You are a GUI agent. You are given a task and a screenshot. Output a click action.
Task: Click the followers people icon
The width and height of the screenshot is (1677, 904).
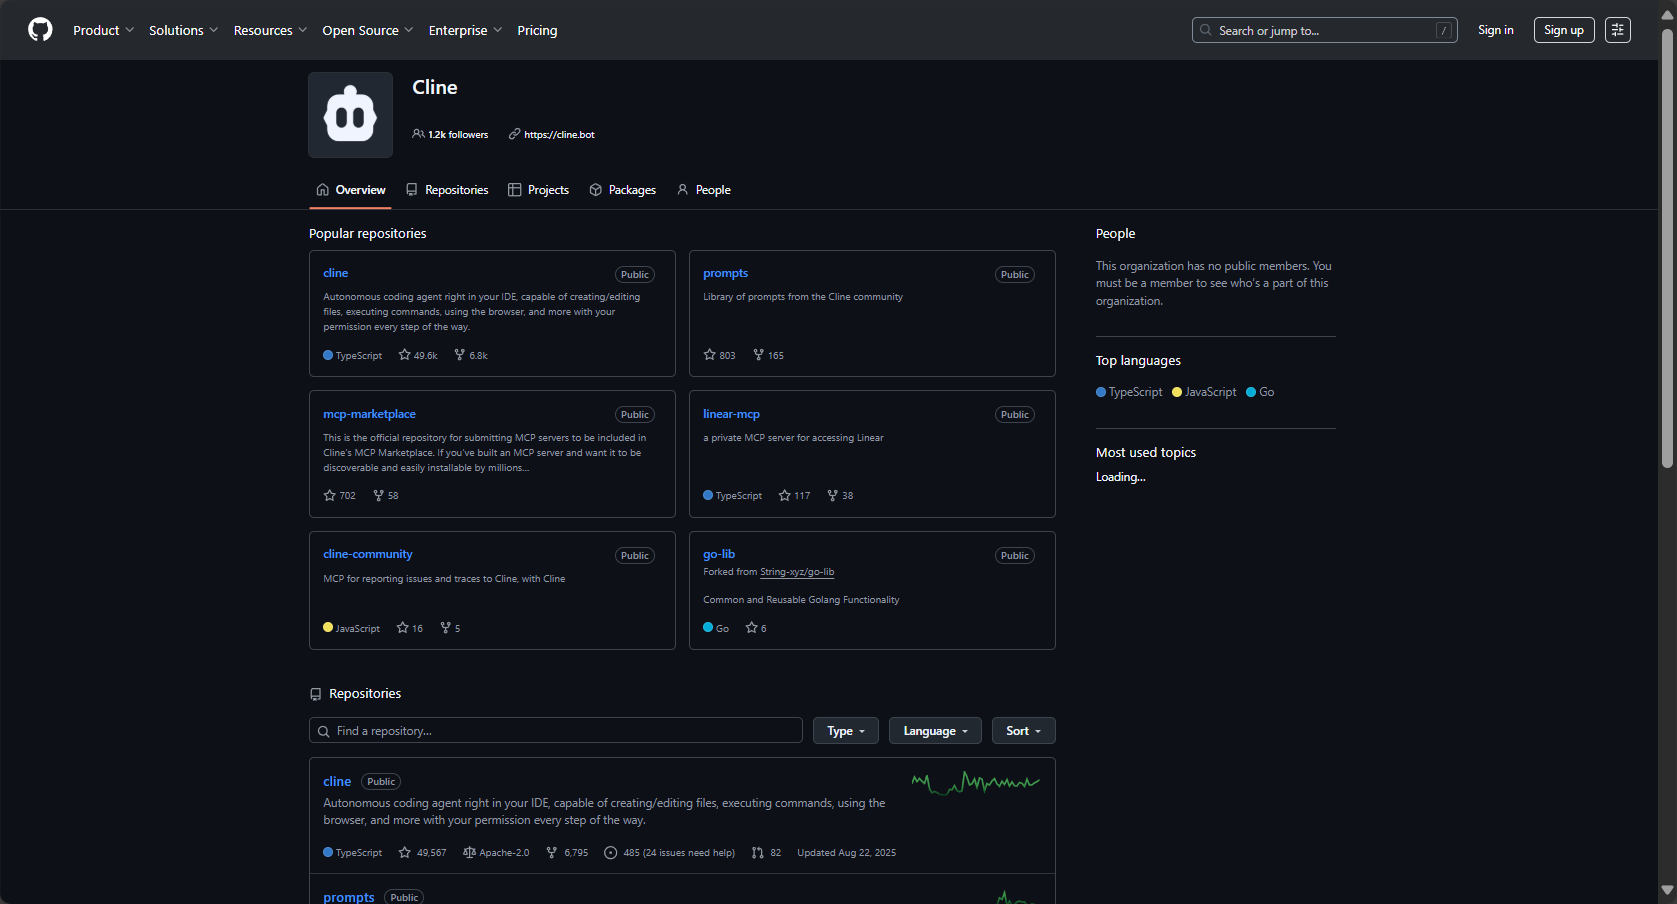tap(418, 134)
